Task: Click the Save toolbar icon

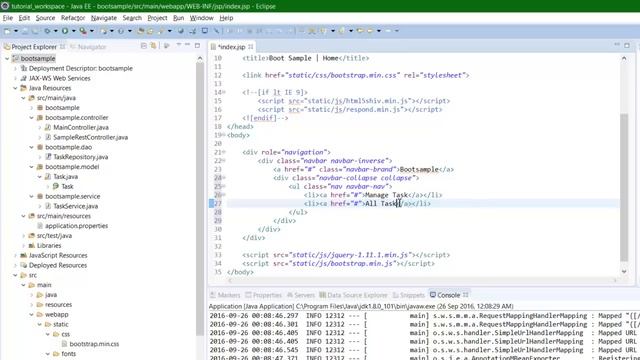Action: tap(25, 31)
